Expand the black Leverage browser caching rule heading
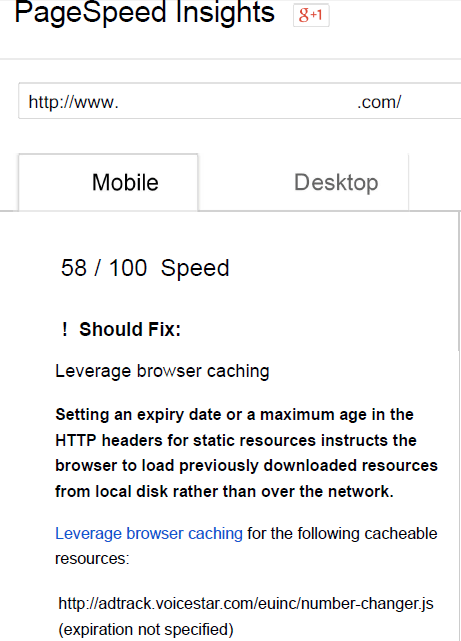The height and width of the screenshot is (641, 461). pyautogui.click(x=162, y=371)
